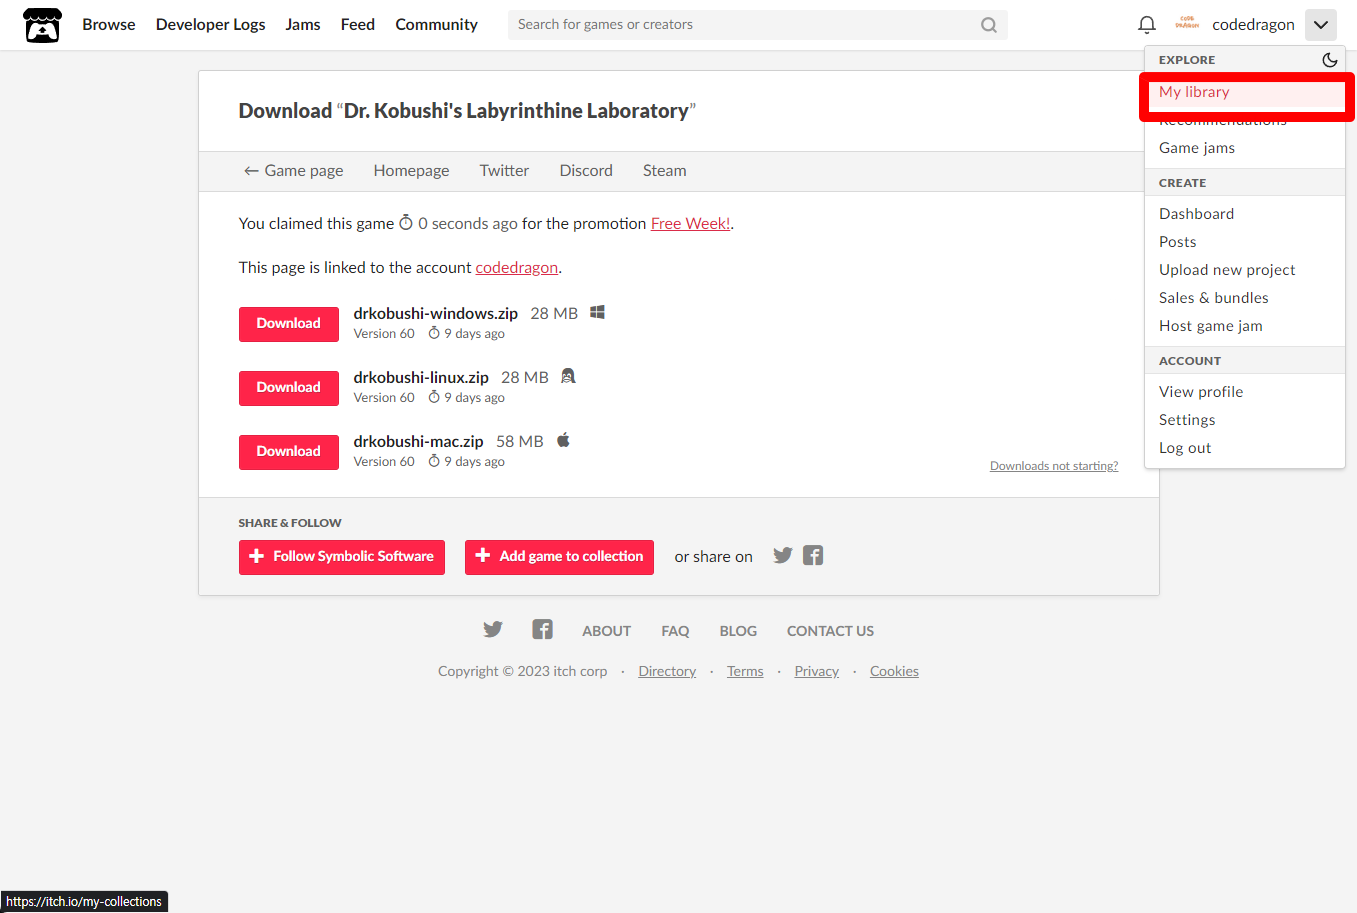Open the Feed page

coord(358,25)
